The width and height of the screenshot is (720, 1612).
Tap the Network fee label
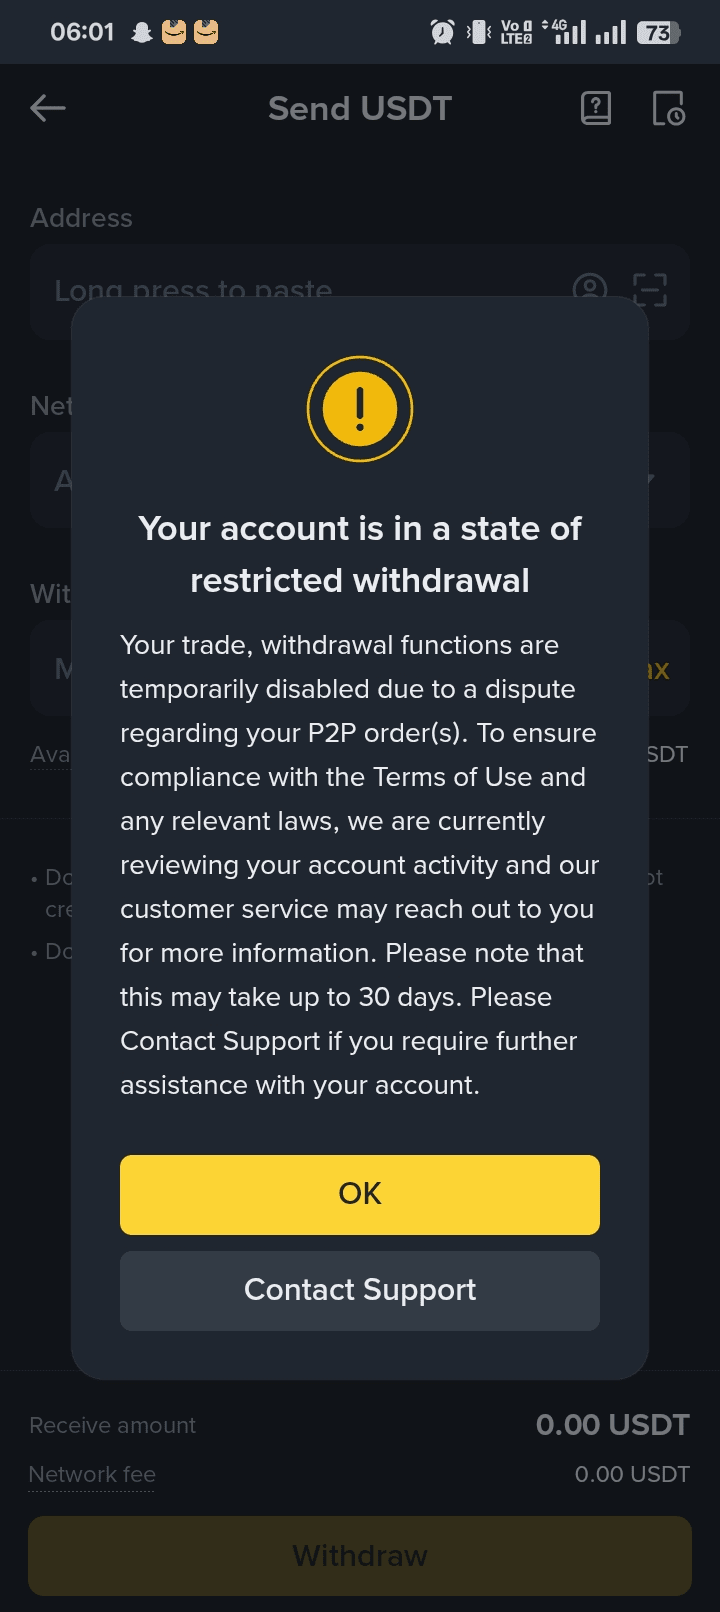pos(92,1474)
